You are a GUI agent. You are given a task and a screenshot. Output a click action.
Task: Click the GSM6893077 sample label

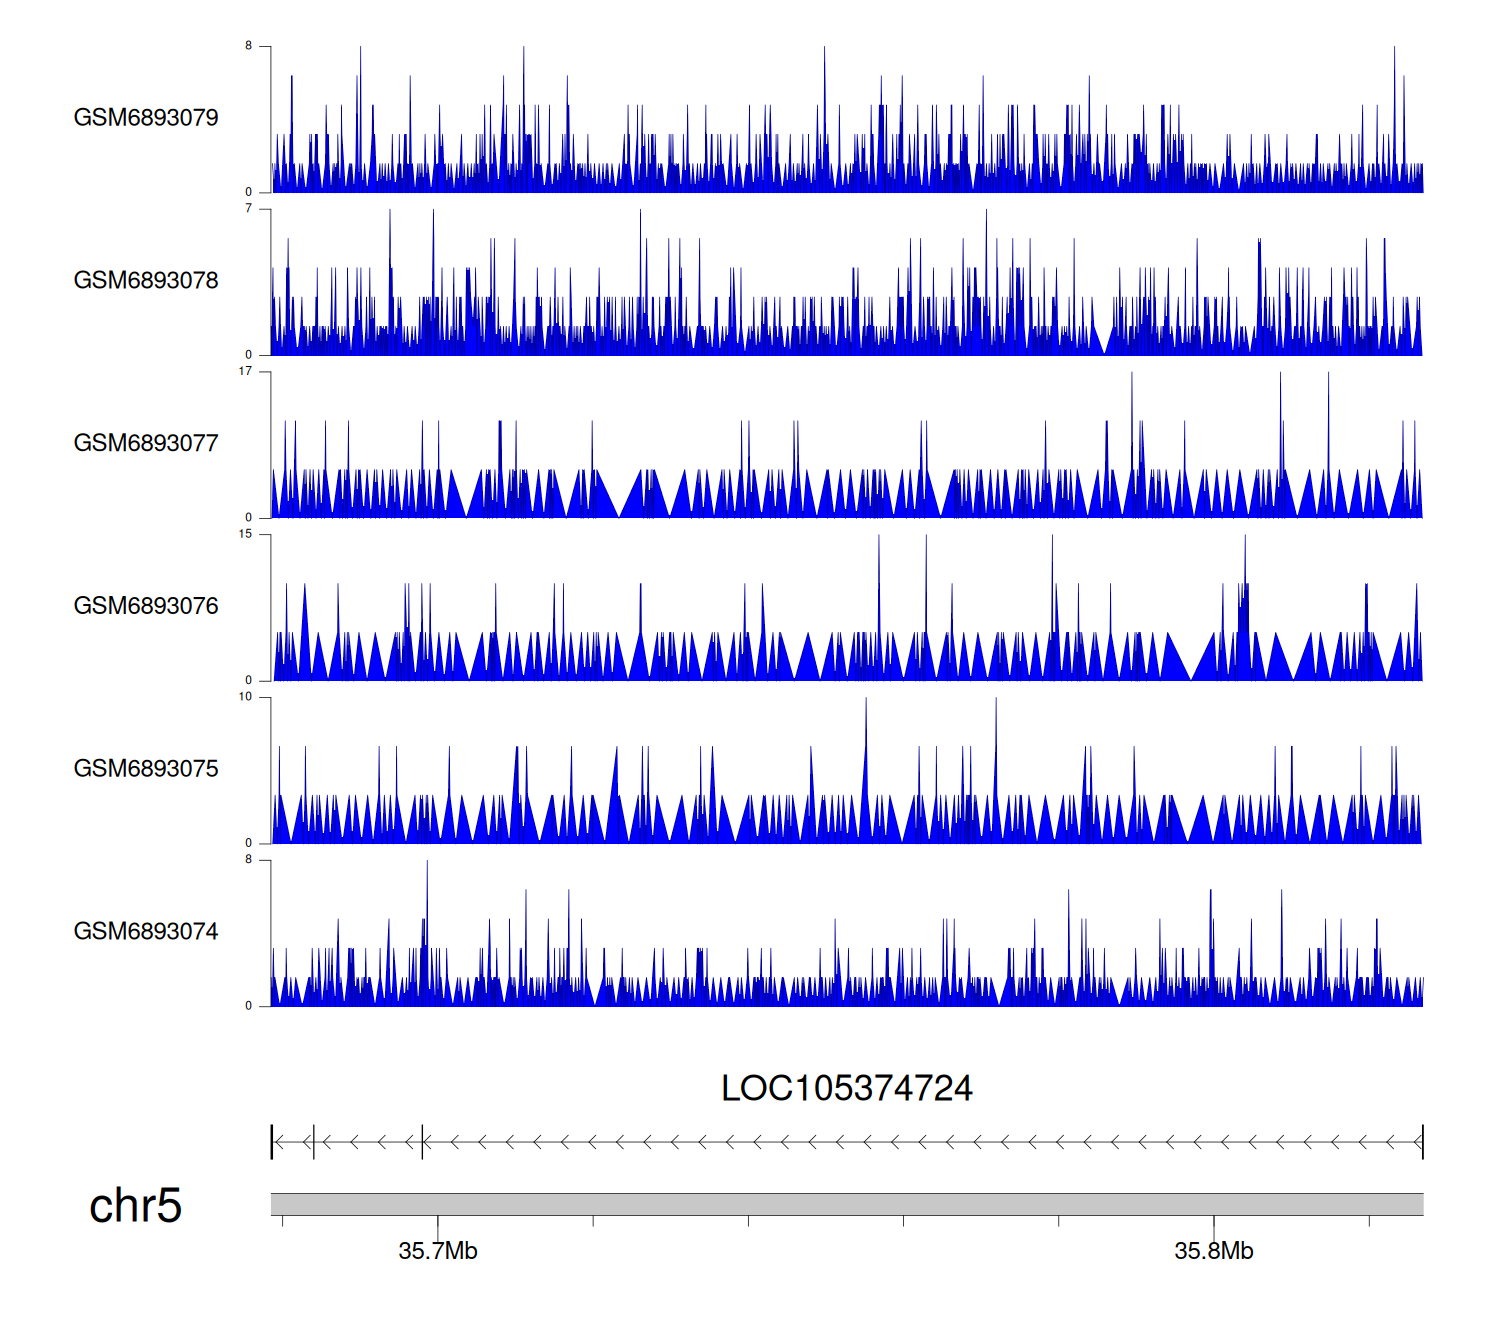[146, 444]
